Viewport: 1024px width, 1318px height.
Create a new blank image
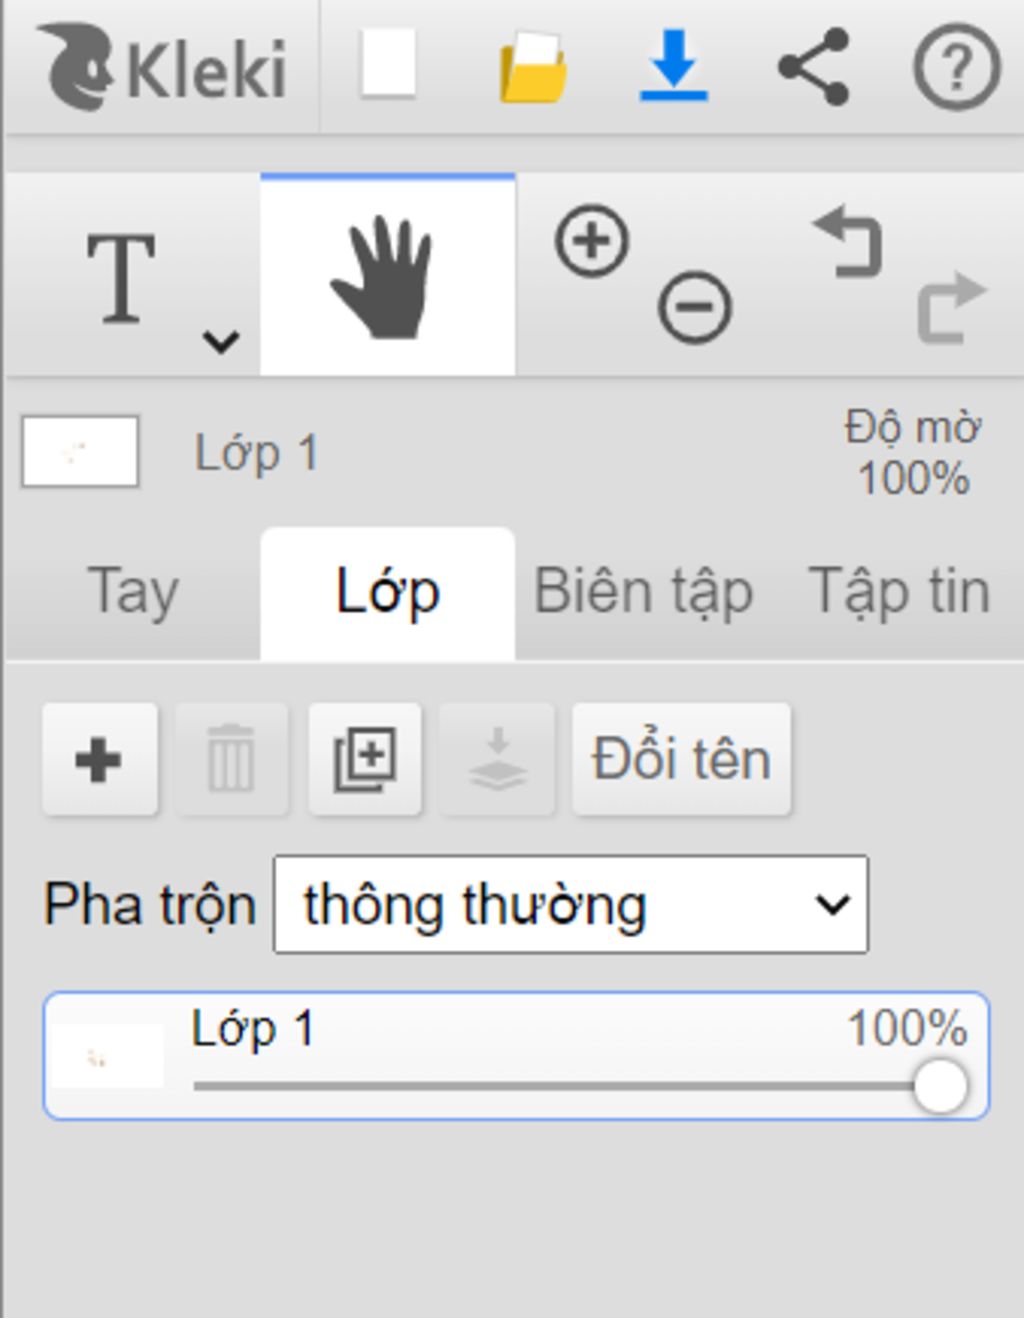388,65
